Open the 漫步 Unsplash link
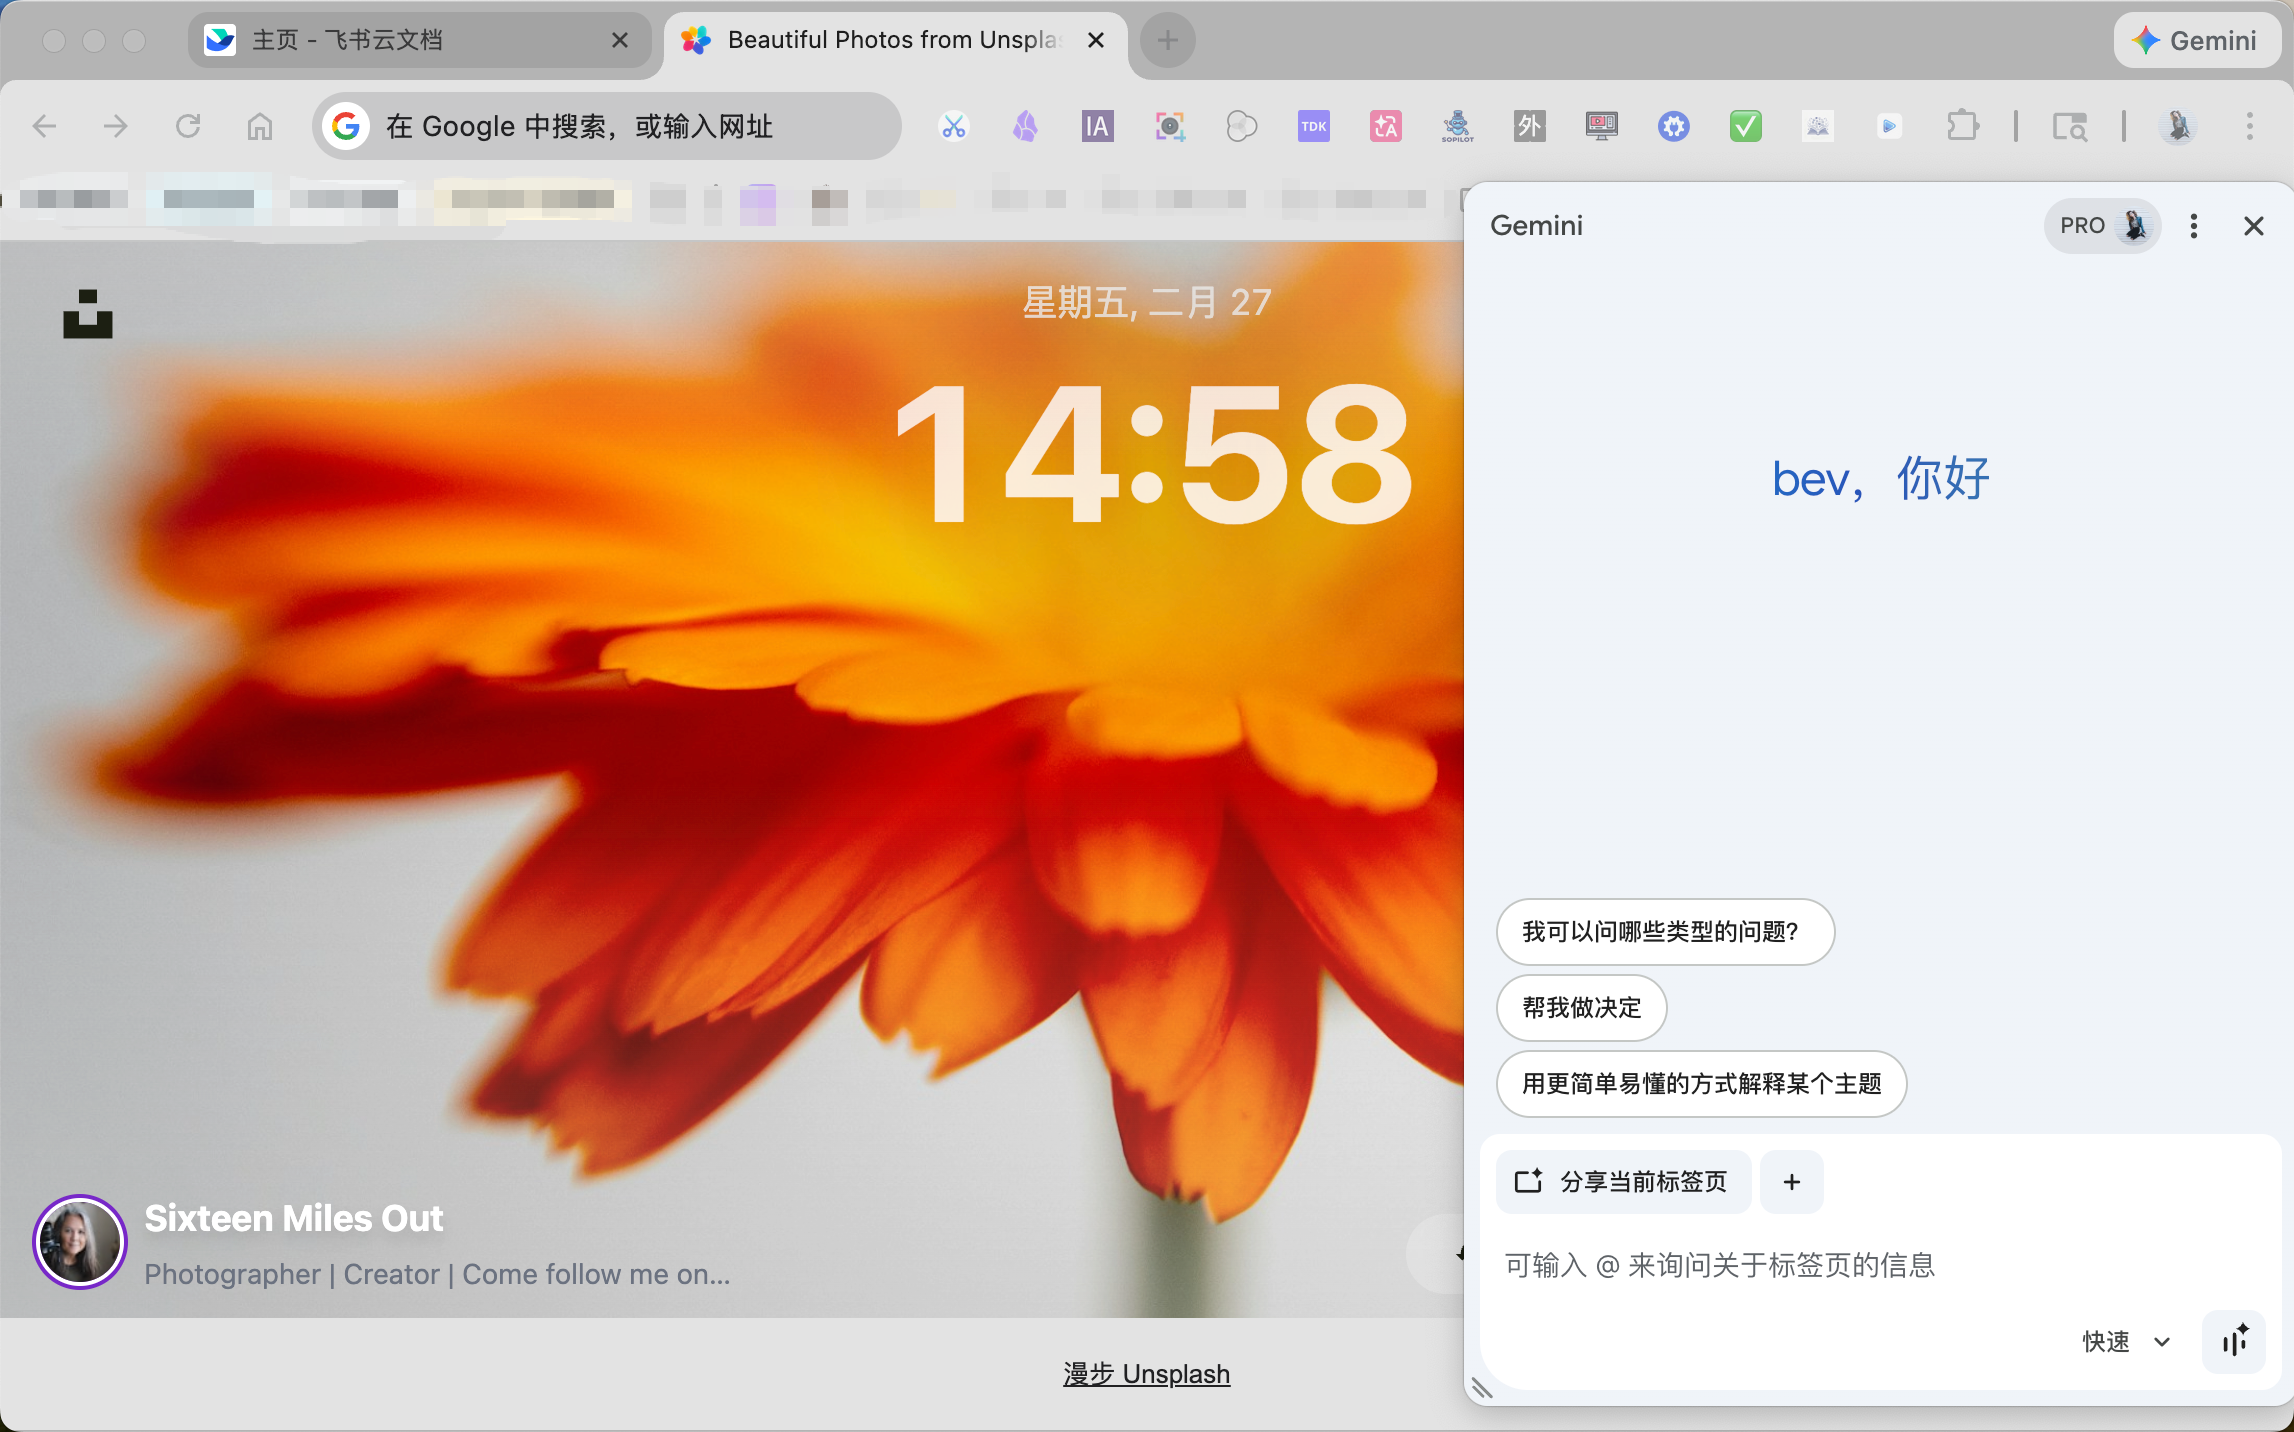Viewport: 2294px width, 1432px height. tap(1146, 1373)
